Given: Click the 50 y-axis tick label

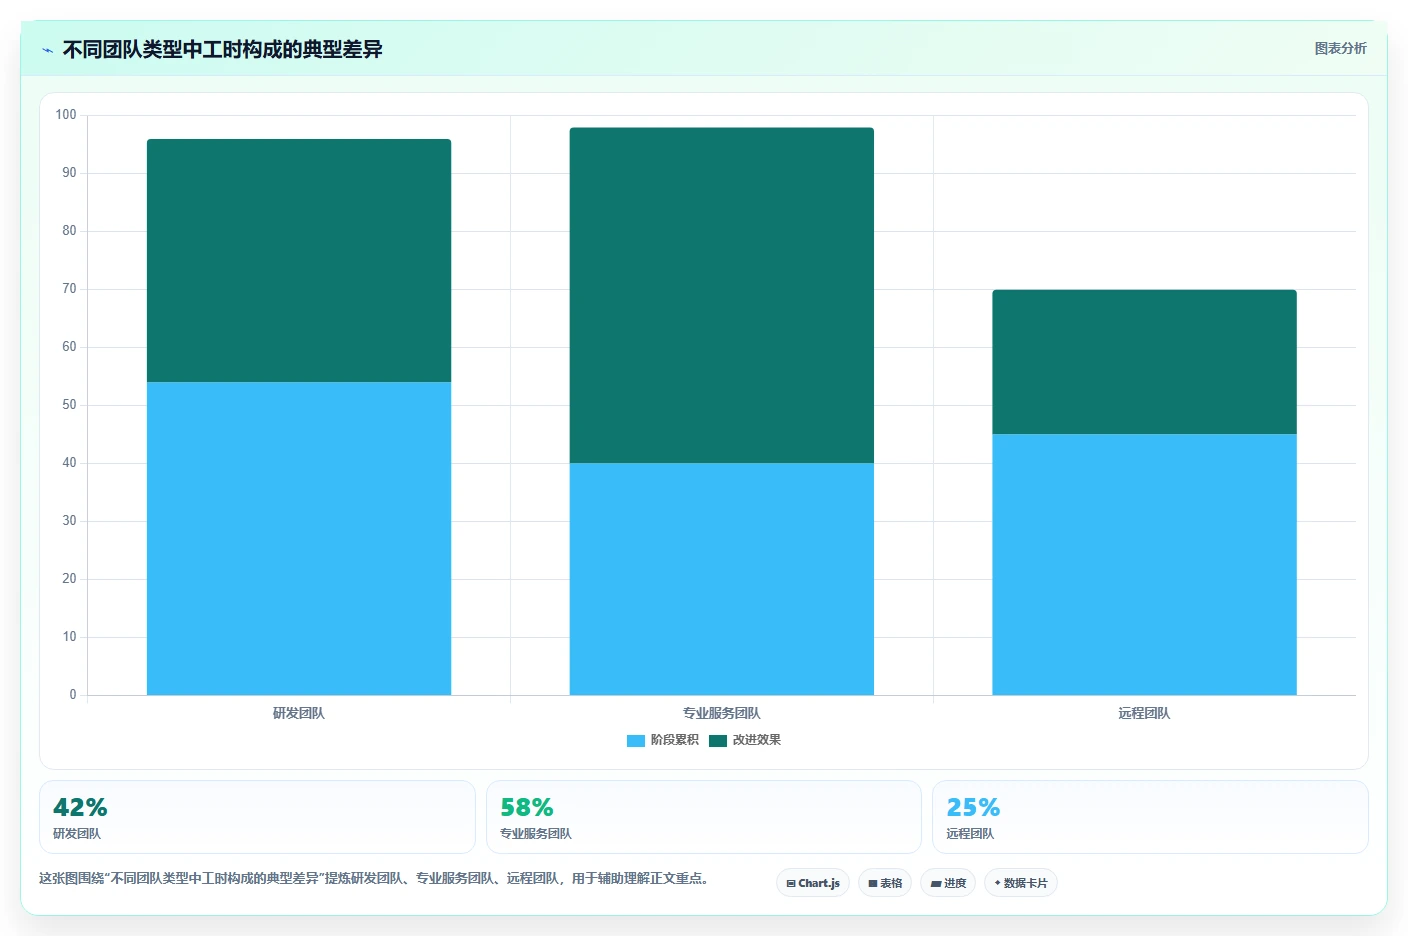Looking at the screenshot, I should (69, 405).
